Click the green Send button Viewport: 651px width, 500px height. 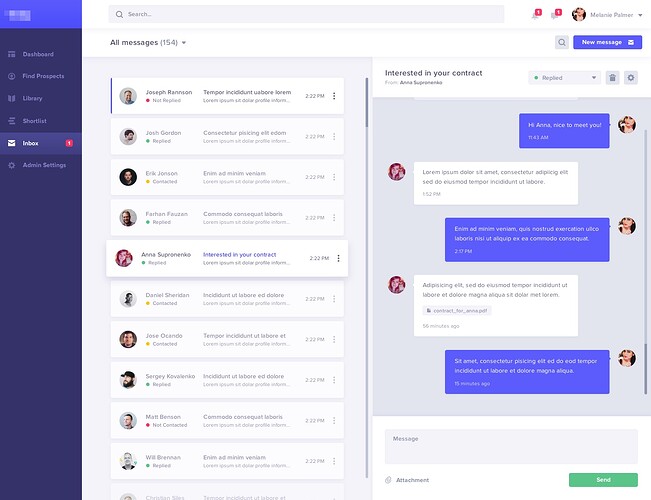[x=603, y=480]
